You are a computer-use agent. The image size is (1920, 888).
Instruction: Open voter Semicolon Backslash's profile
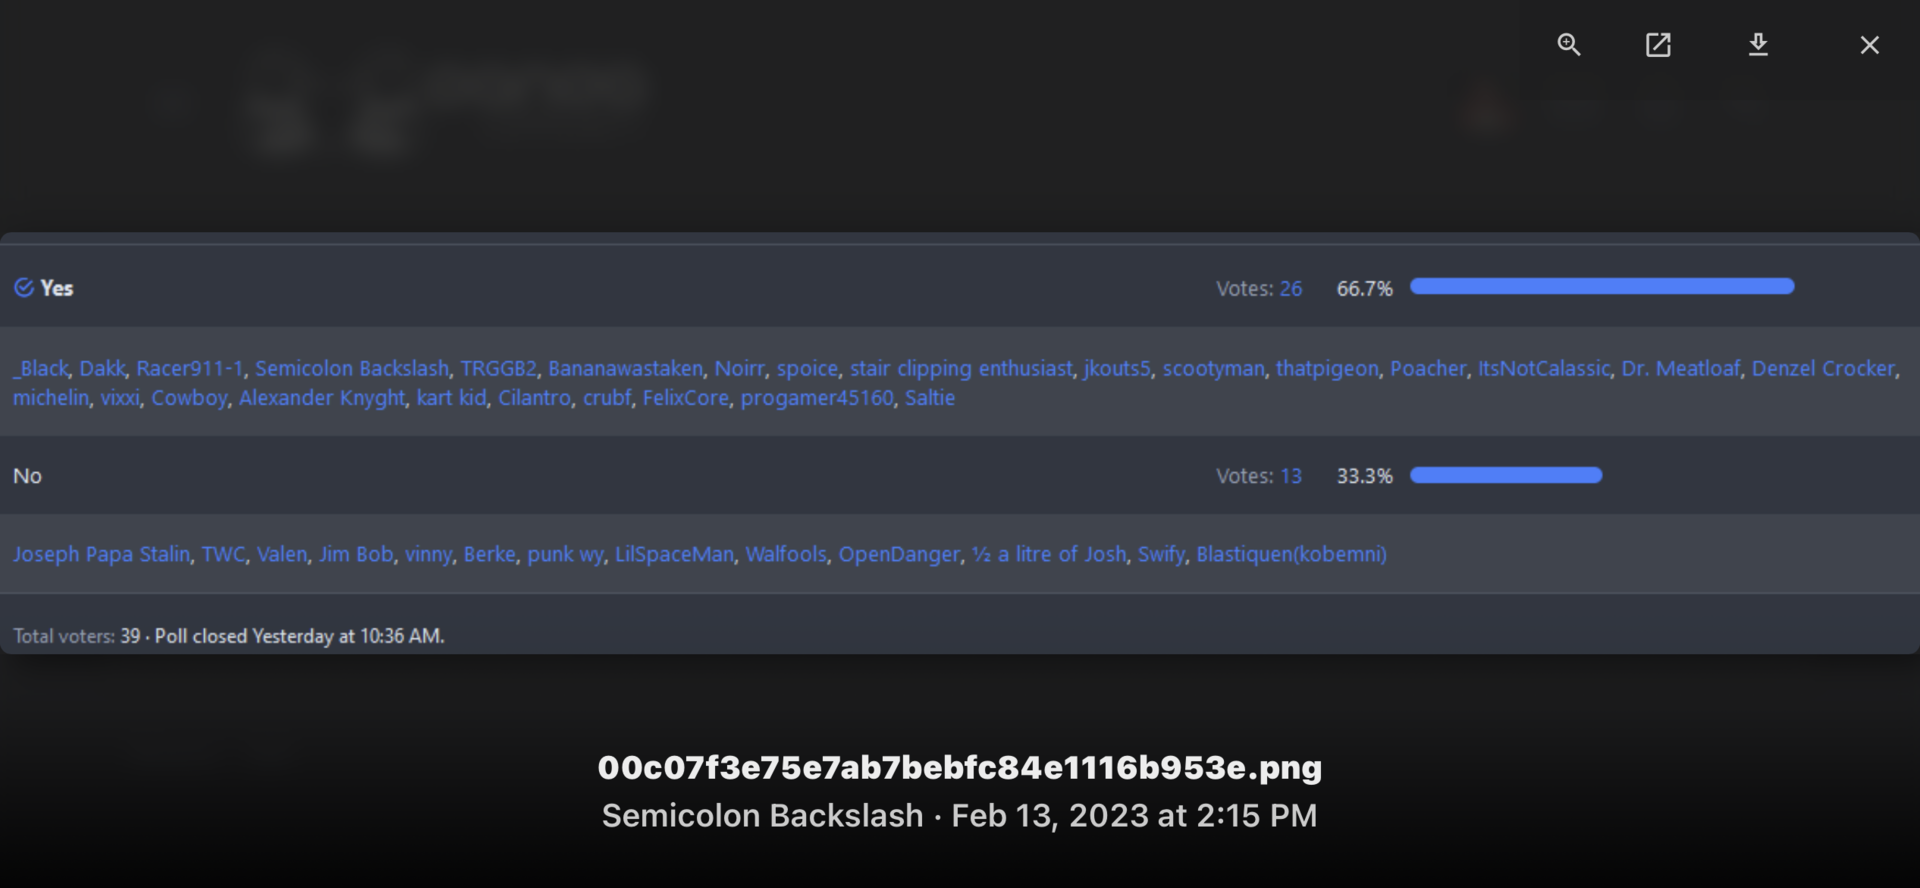[352, 369]
